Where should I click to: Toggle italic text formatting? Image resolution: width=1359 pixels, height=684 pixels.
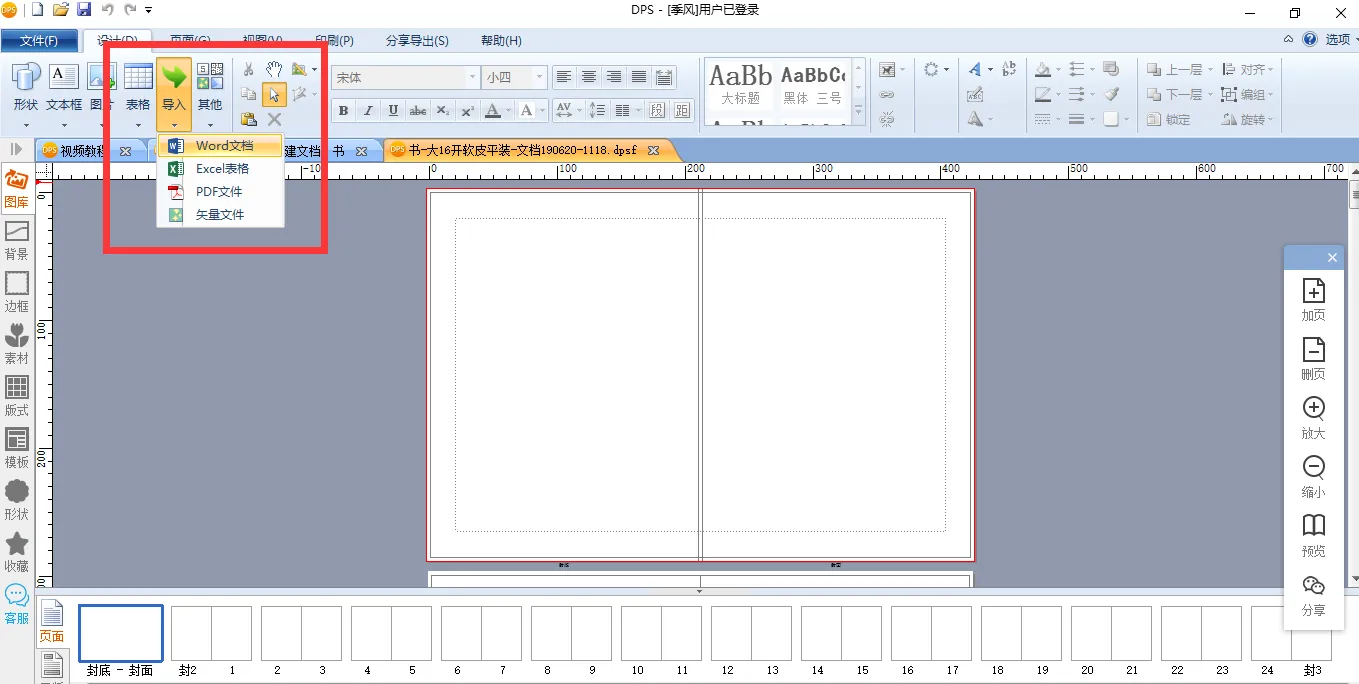coord(368,111)
